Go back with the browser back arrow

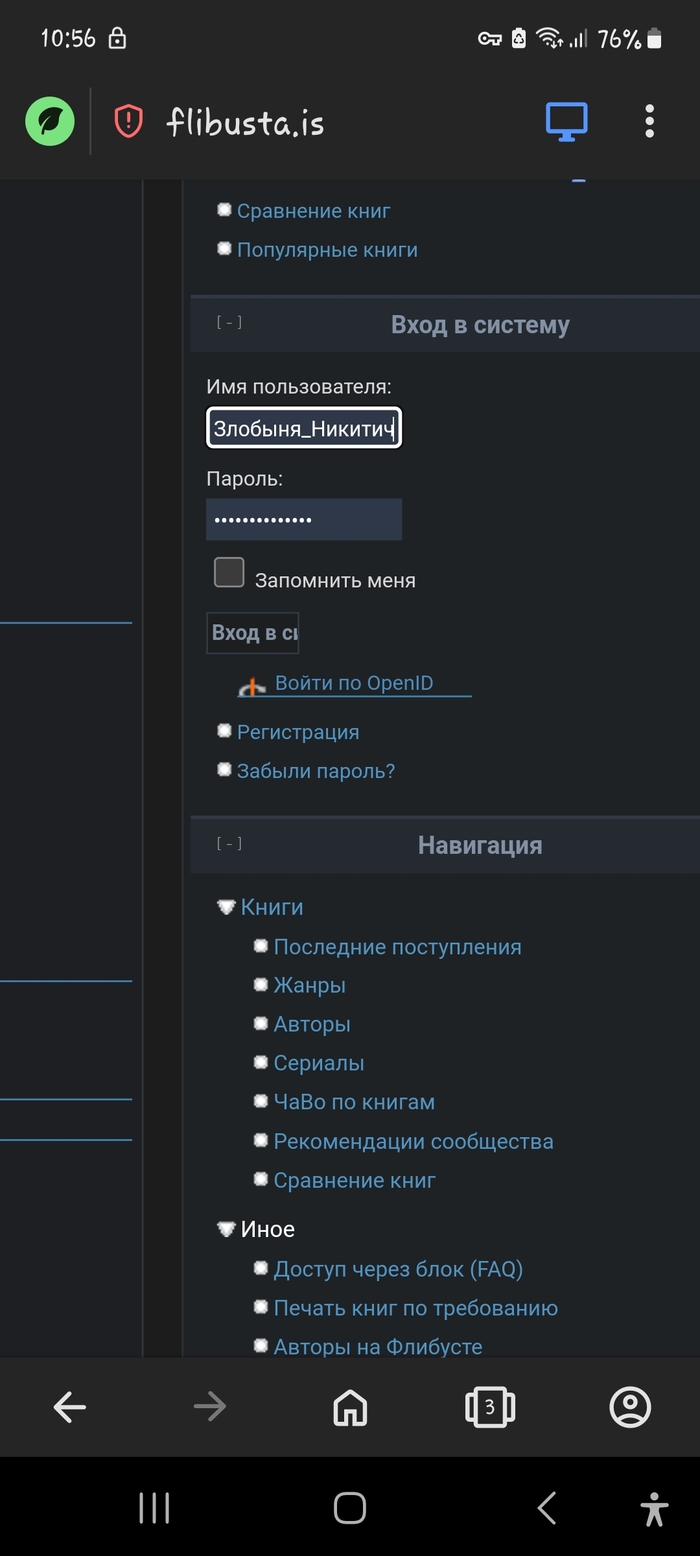(x=70, y=1407)
